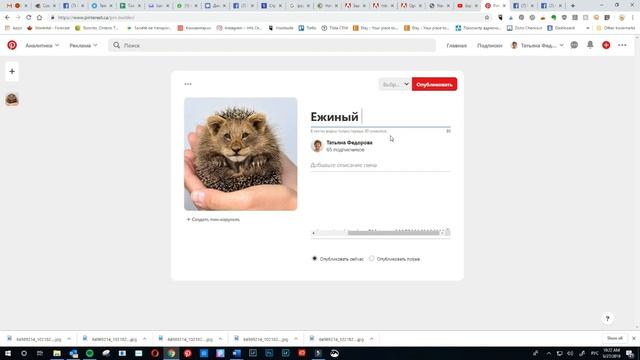The width and height of the screenshot is (640, 360).
Task: Add a new pin with the plus button
Action: click(x=12, y=71)
